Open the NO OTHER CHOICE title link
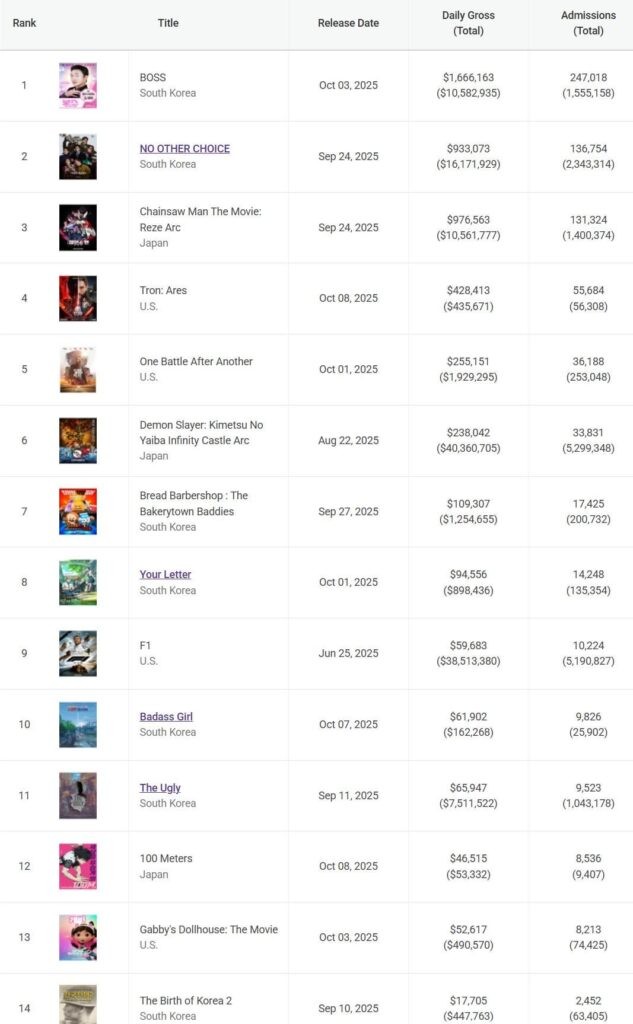Image resolution: width=633 pixels, height=1024 pixels. pos(185,149)
